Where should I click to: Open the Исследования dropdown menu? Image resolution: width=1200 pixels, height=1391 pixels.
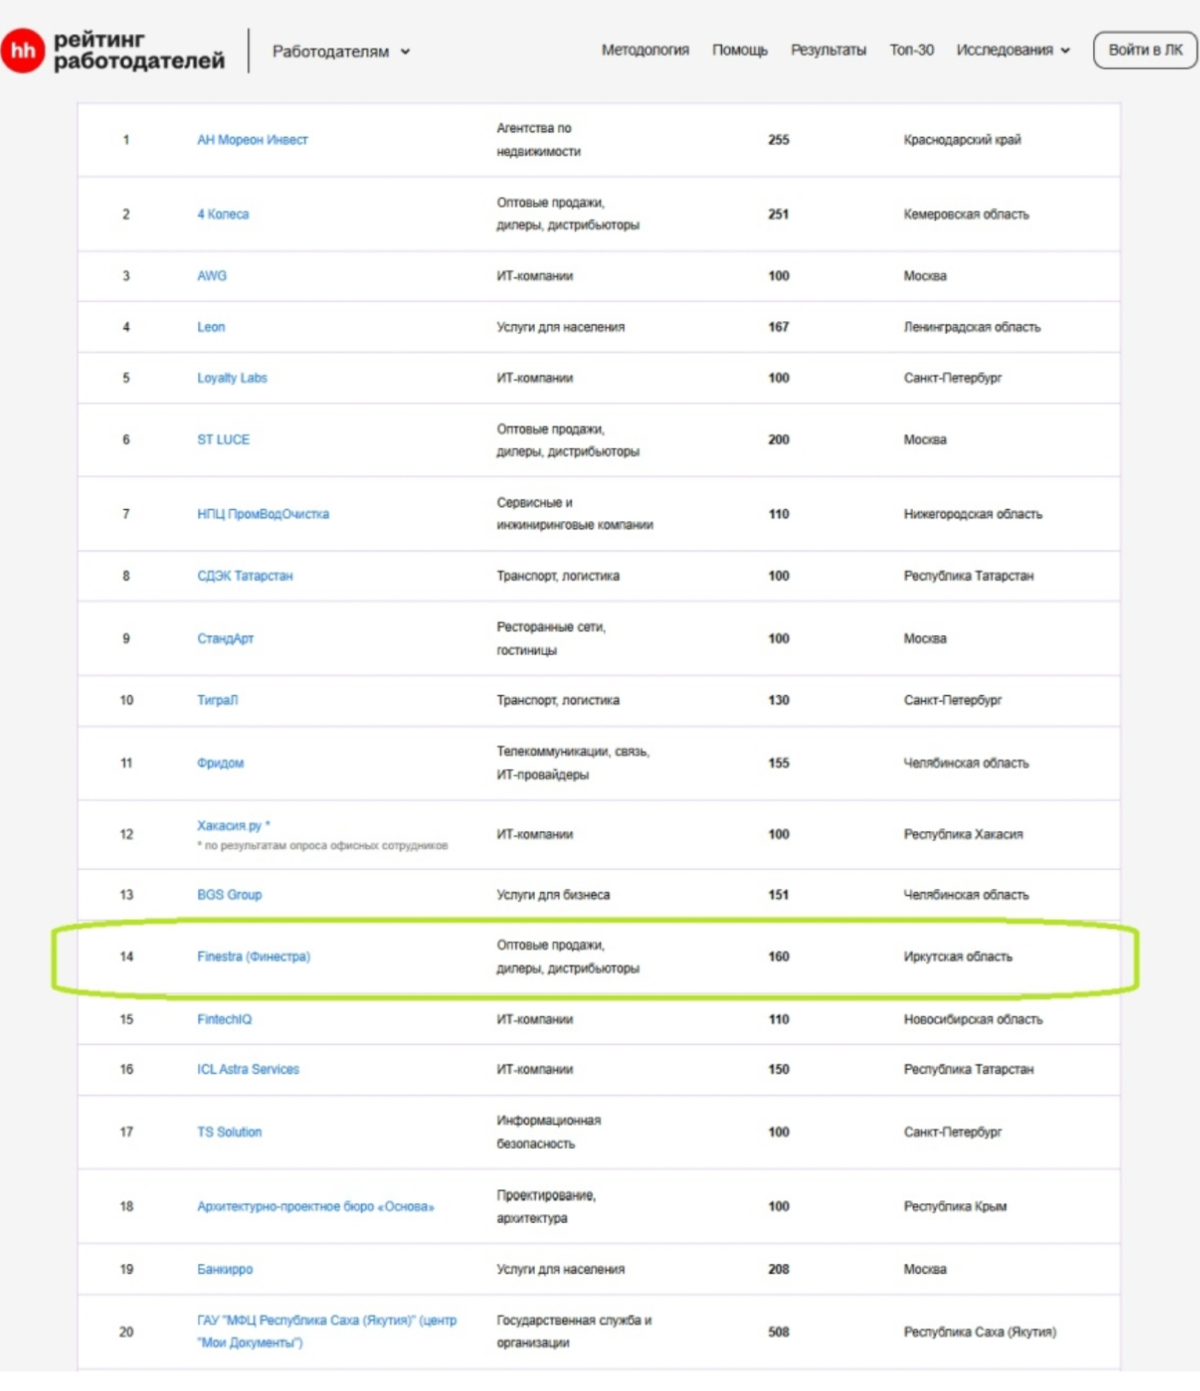point(1012,50)
